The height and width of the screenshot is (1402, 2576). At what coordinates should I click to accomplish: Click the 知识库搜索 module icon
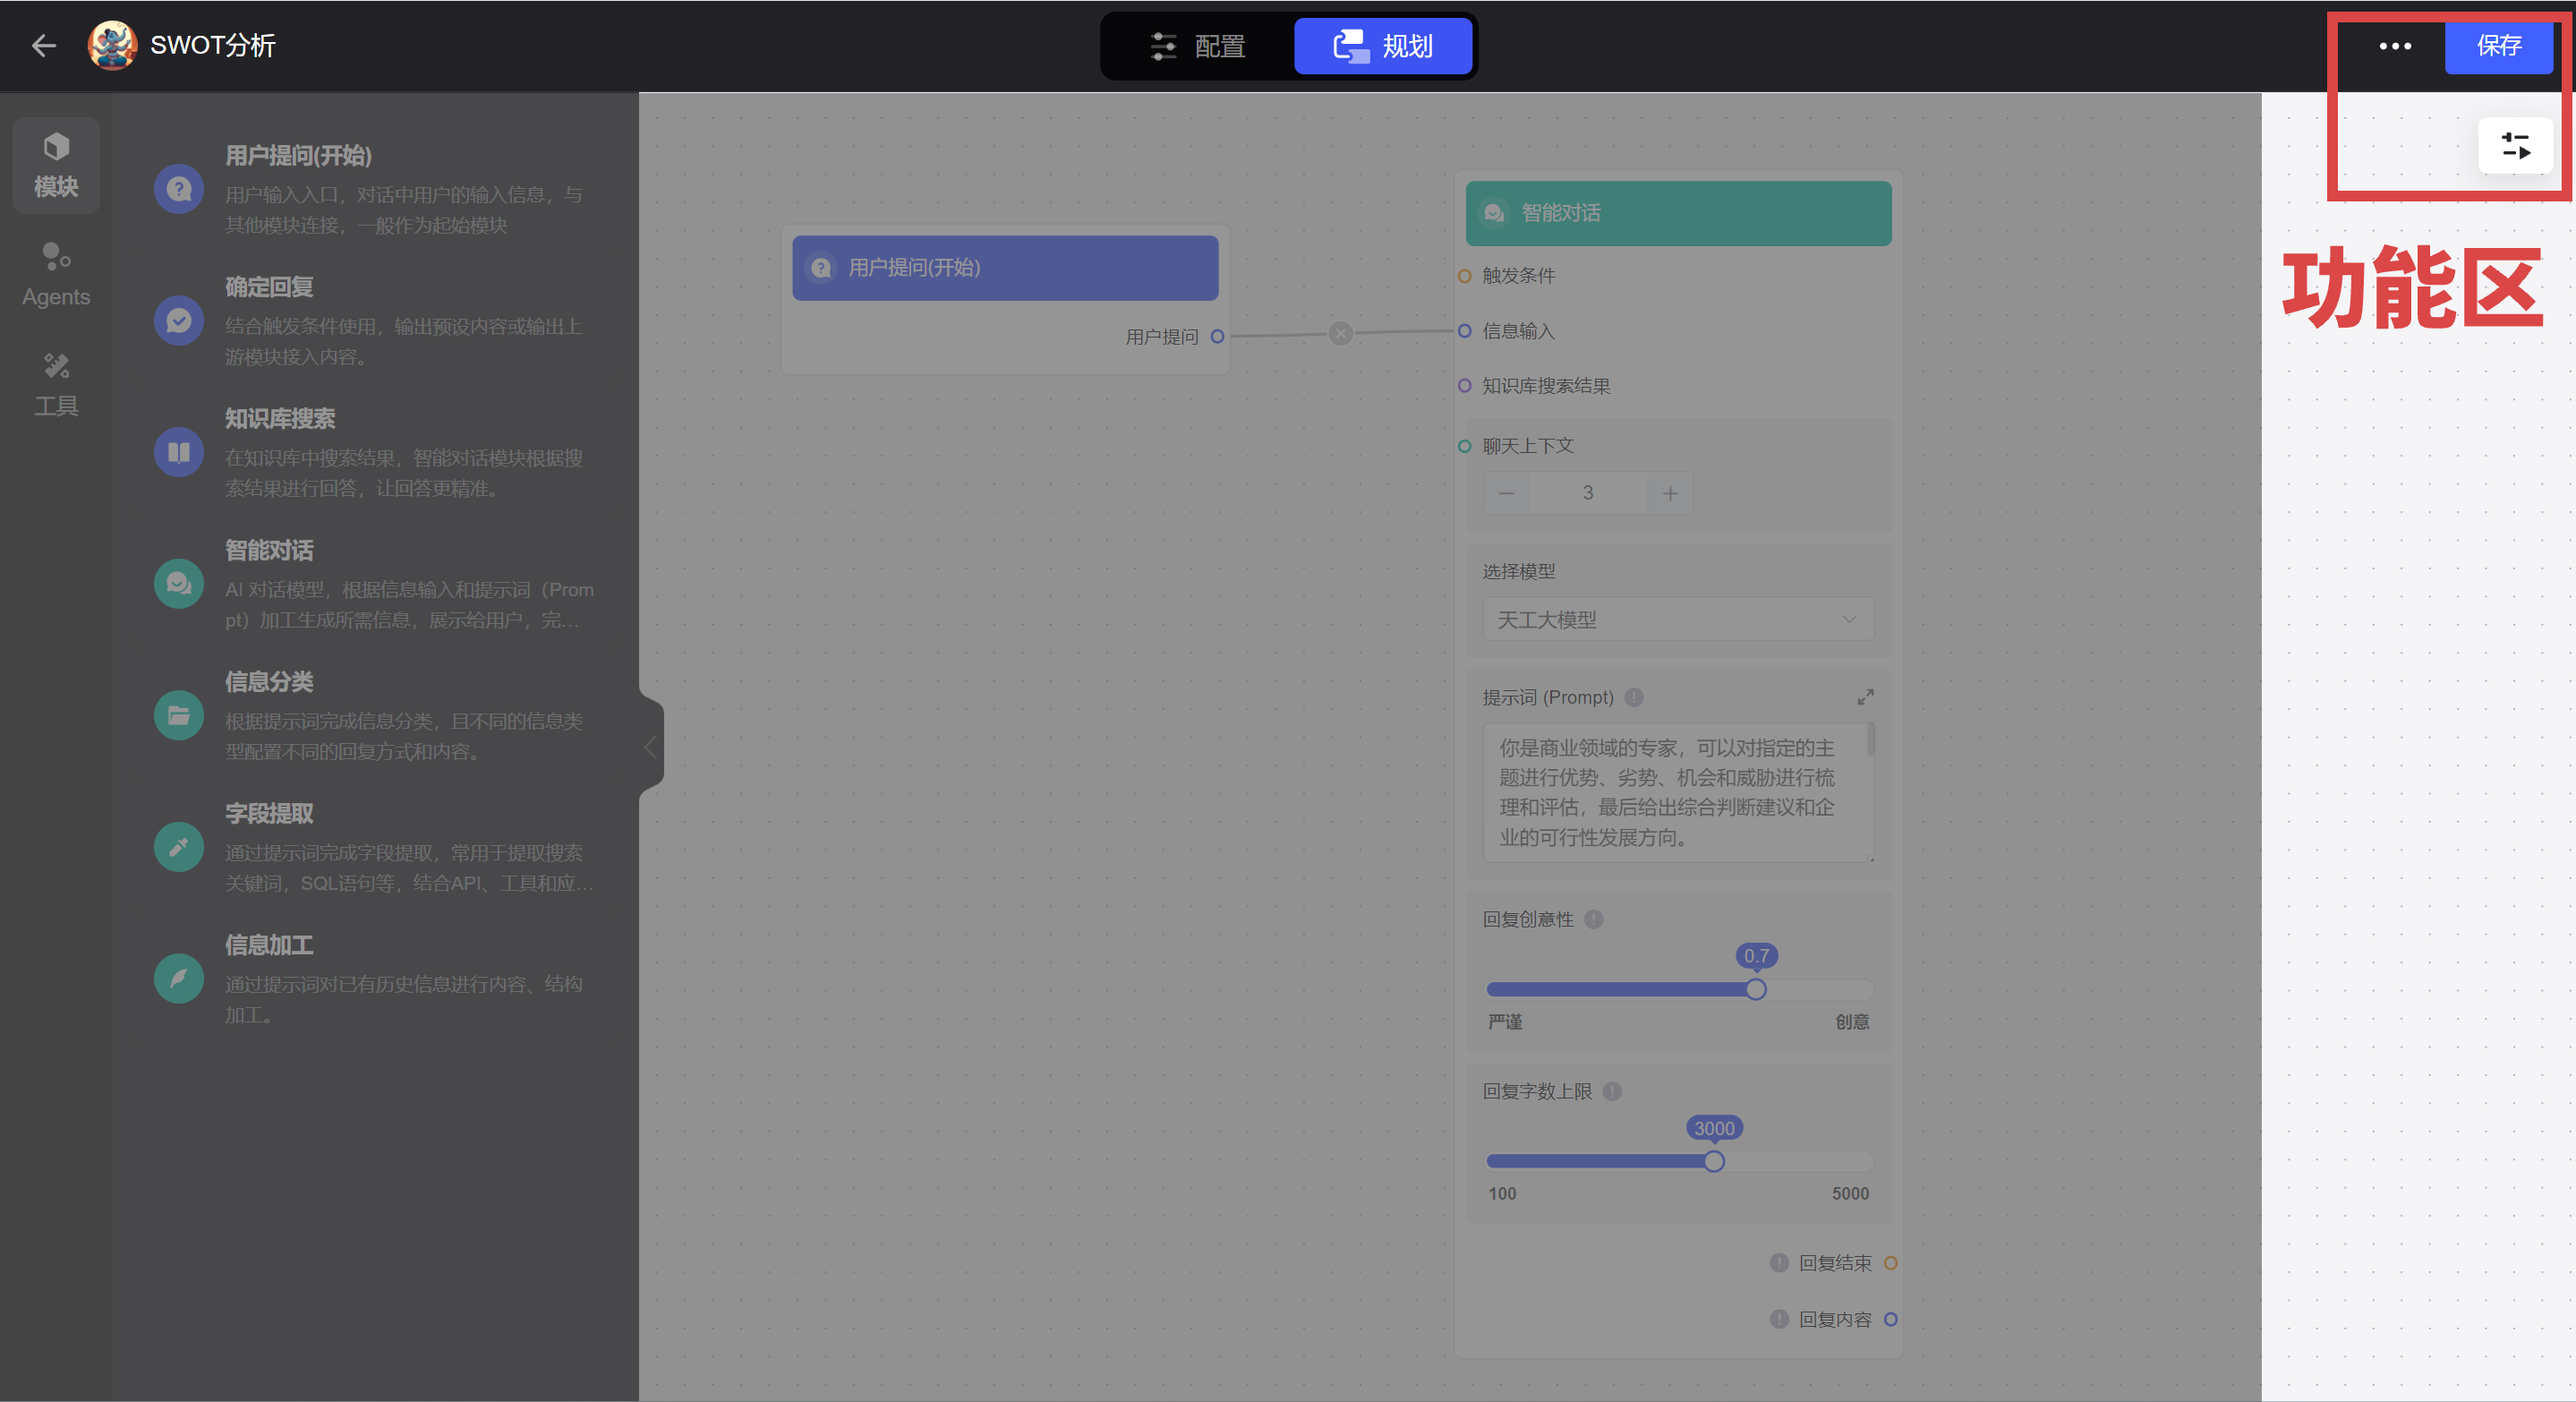(179, 452)
